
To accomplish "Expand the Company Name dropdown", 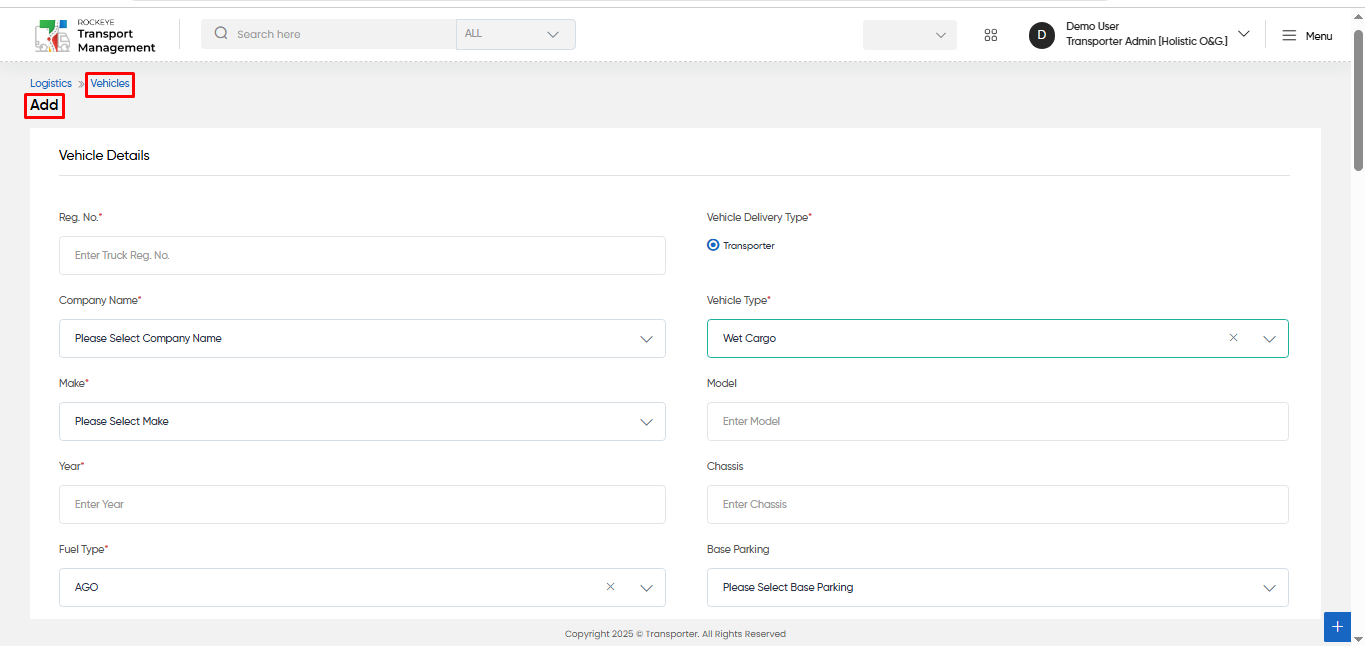I will click(362, 338).
